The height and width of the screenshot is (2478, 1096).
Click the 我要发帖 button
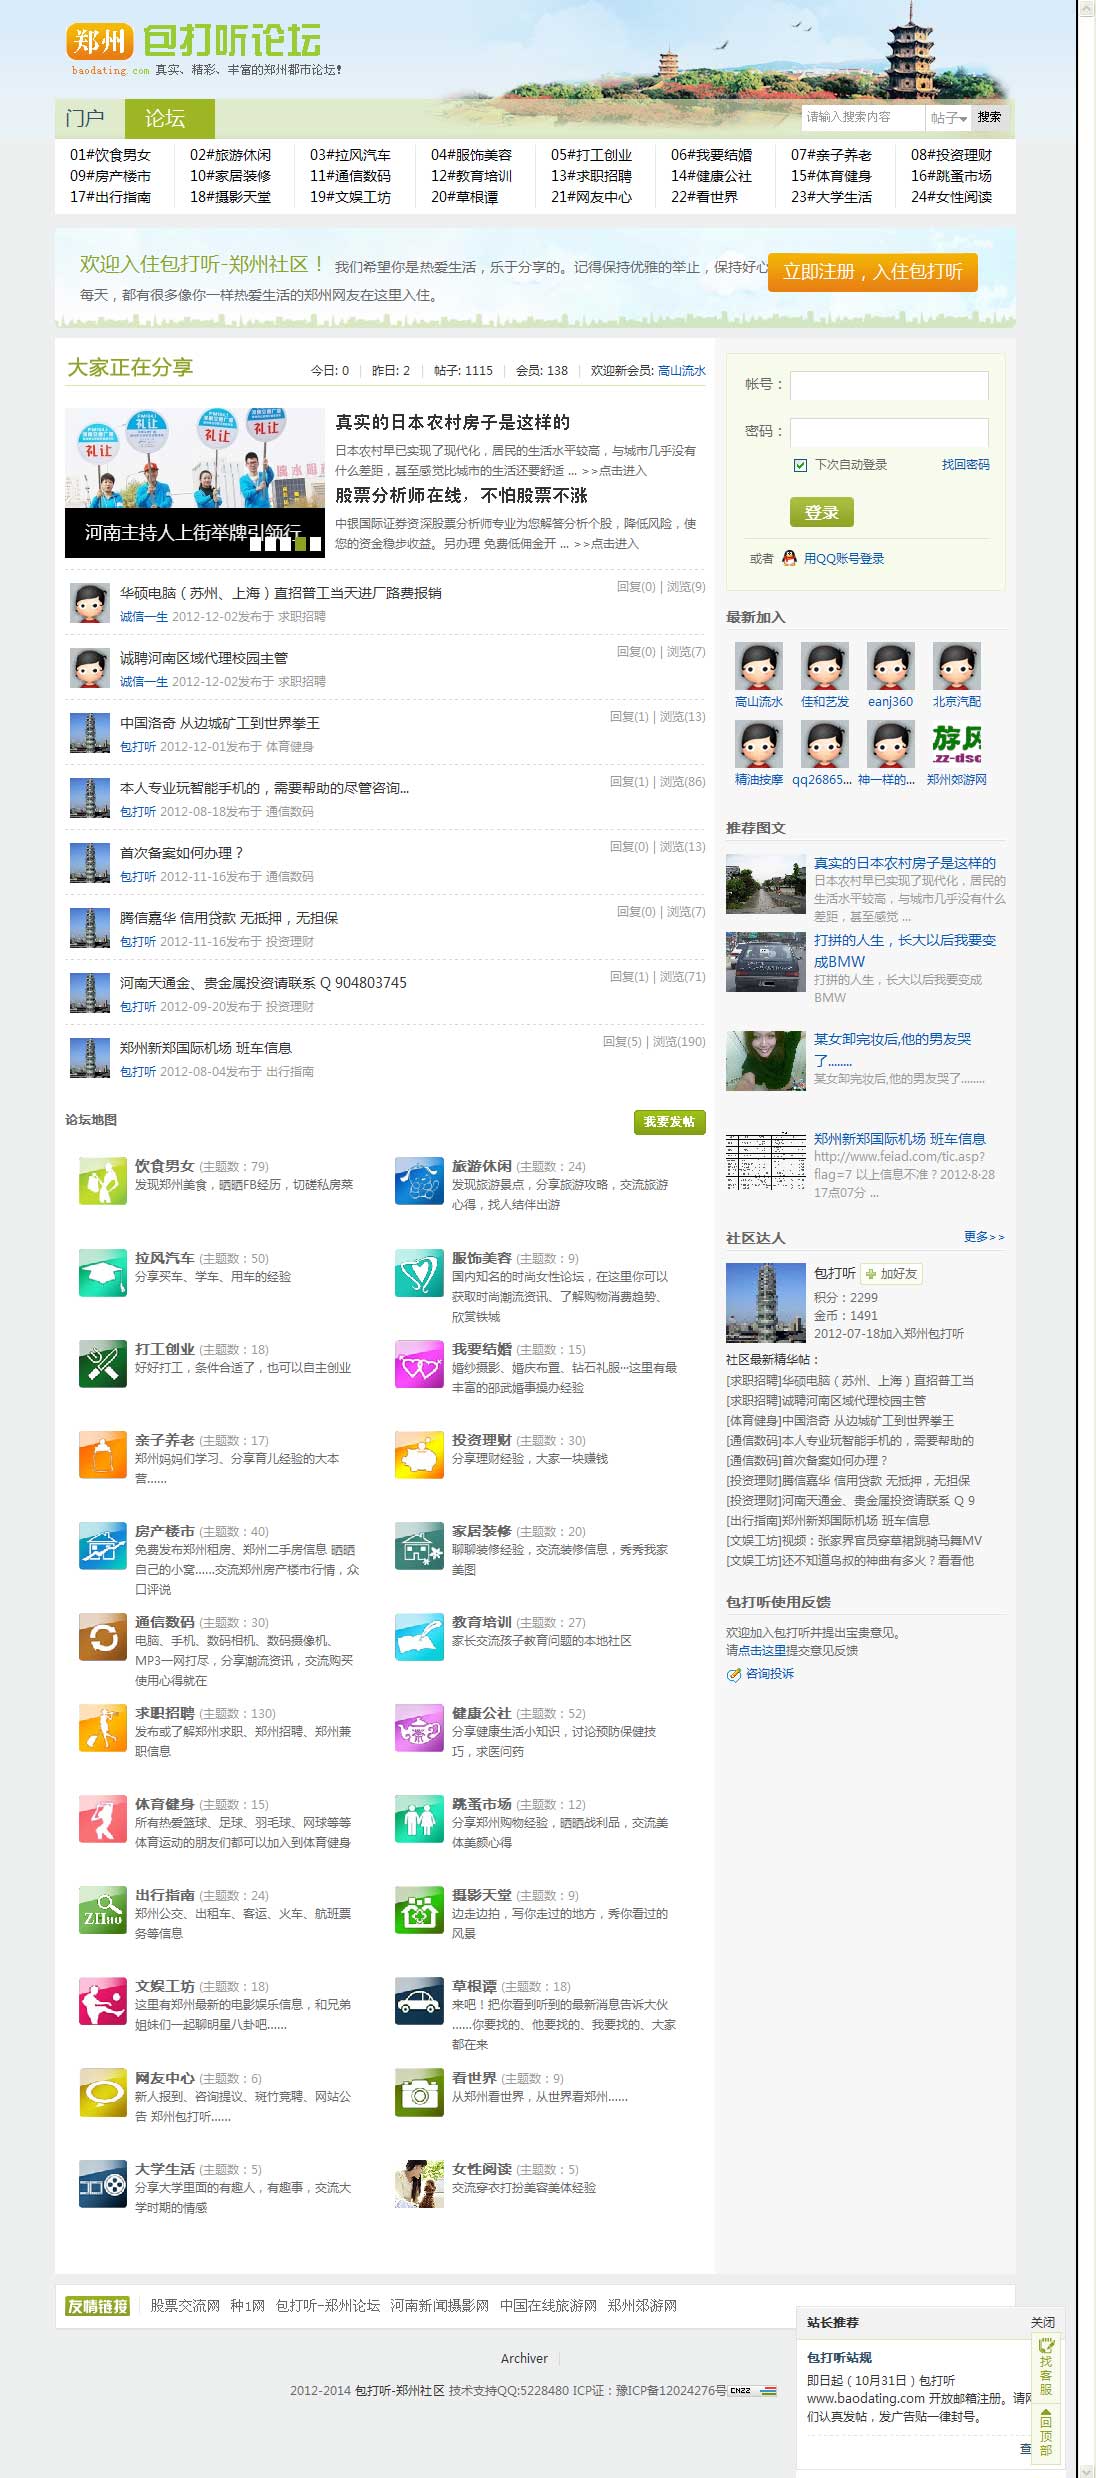(669, 1122)
